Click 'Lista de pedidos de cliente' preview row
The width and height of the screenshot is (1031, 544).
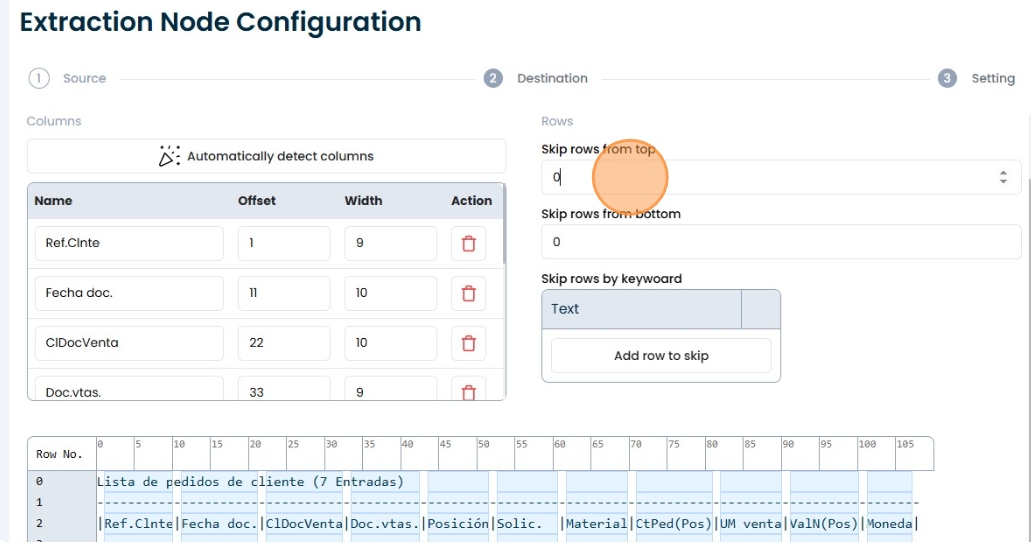click(x=251, y=482)
